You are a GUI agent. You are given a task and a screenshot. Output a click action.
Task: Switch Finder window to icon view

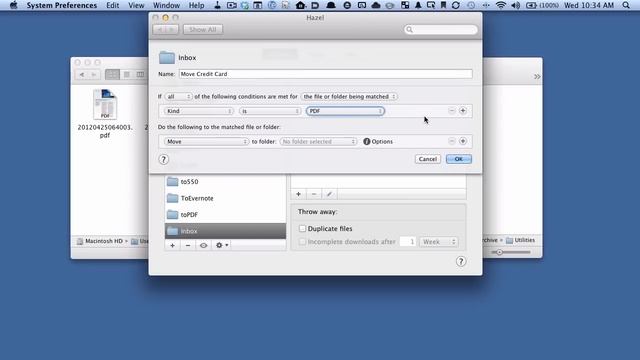112,74
